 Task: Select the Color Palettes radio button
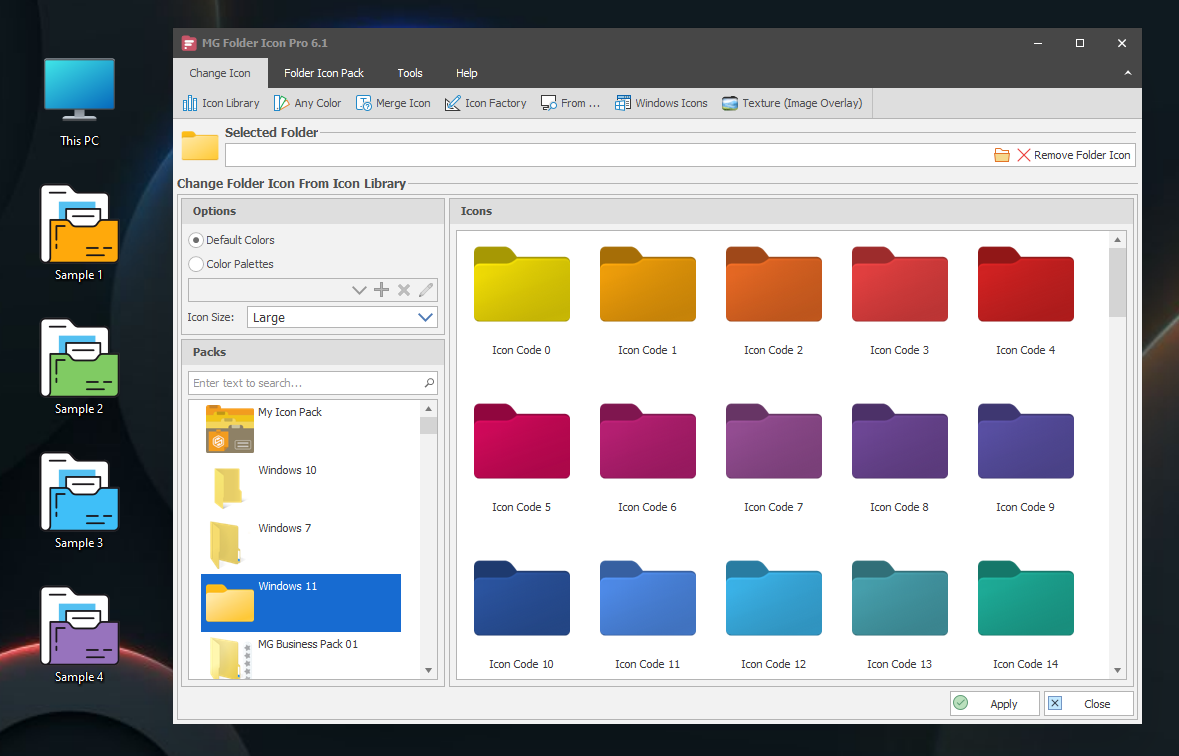(x=196, y=264)
